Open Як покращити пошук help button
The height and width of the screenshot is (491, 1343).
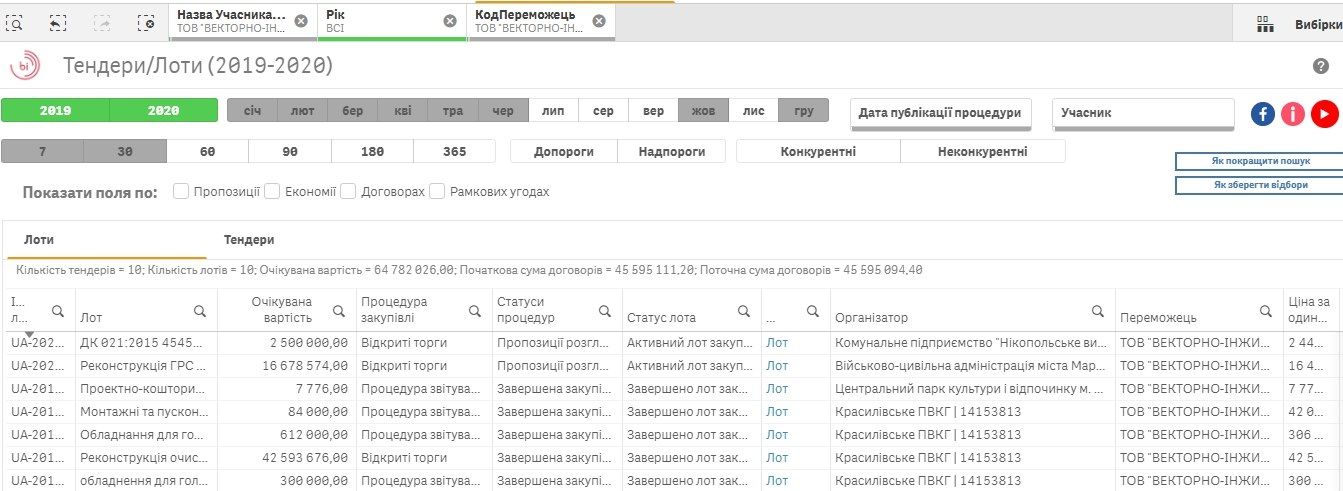coord(1261,161)
